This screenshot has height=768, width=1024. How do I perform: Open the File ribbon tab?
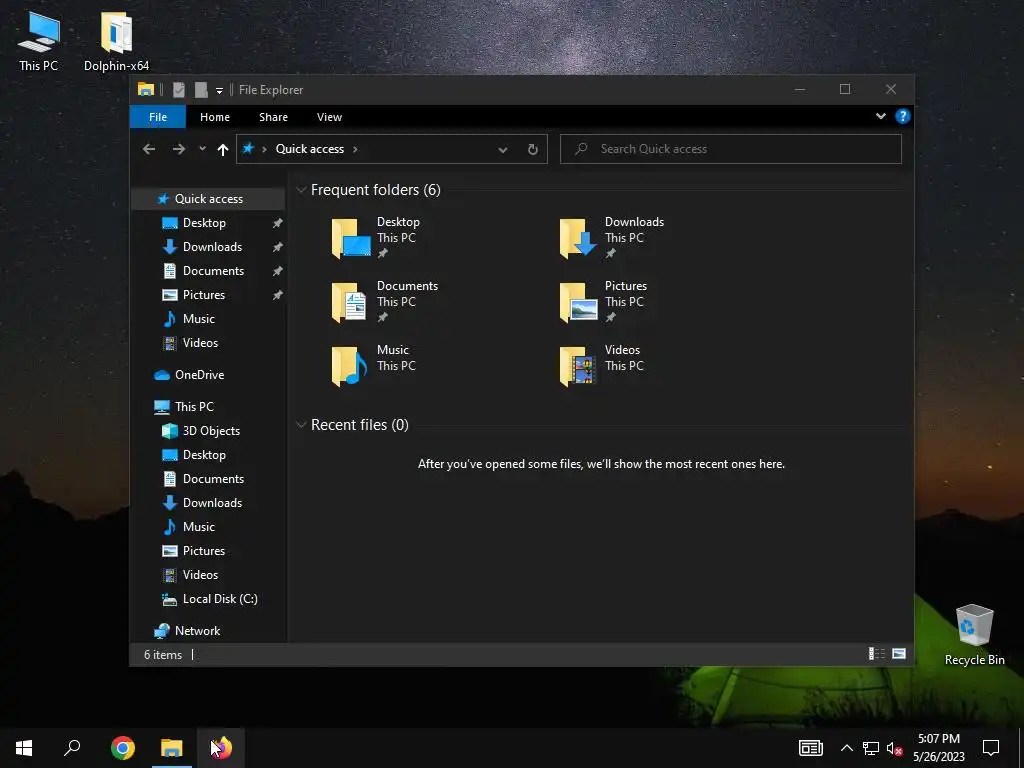click(x=157, y=117)
